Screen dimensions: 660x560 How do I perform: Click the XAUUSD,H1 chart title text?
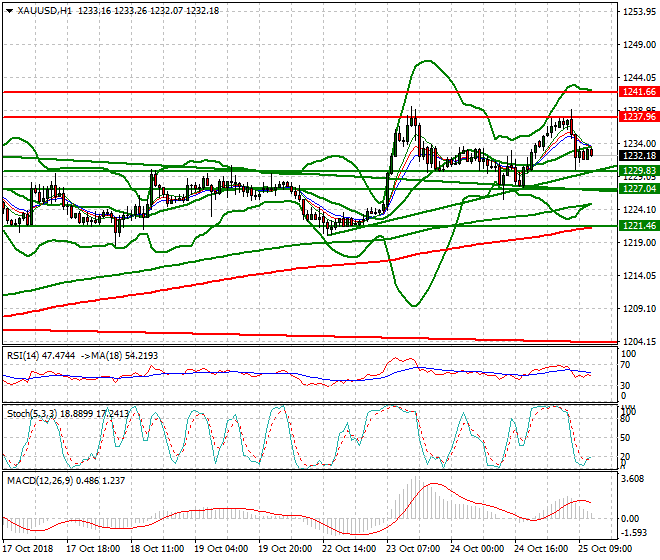45,11
